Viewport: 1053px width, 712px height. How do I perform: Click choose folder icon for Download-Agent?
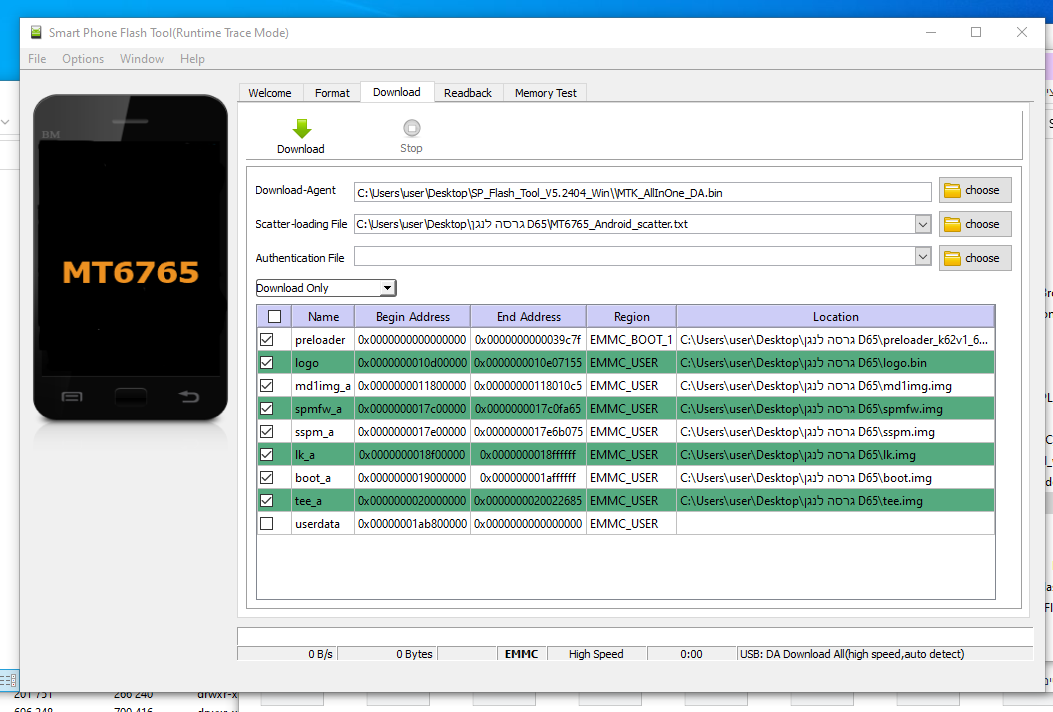(x=952, y=190)
